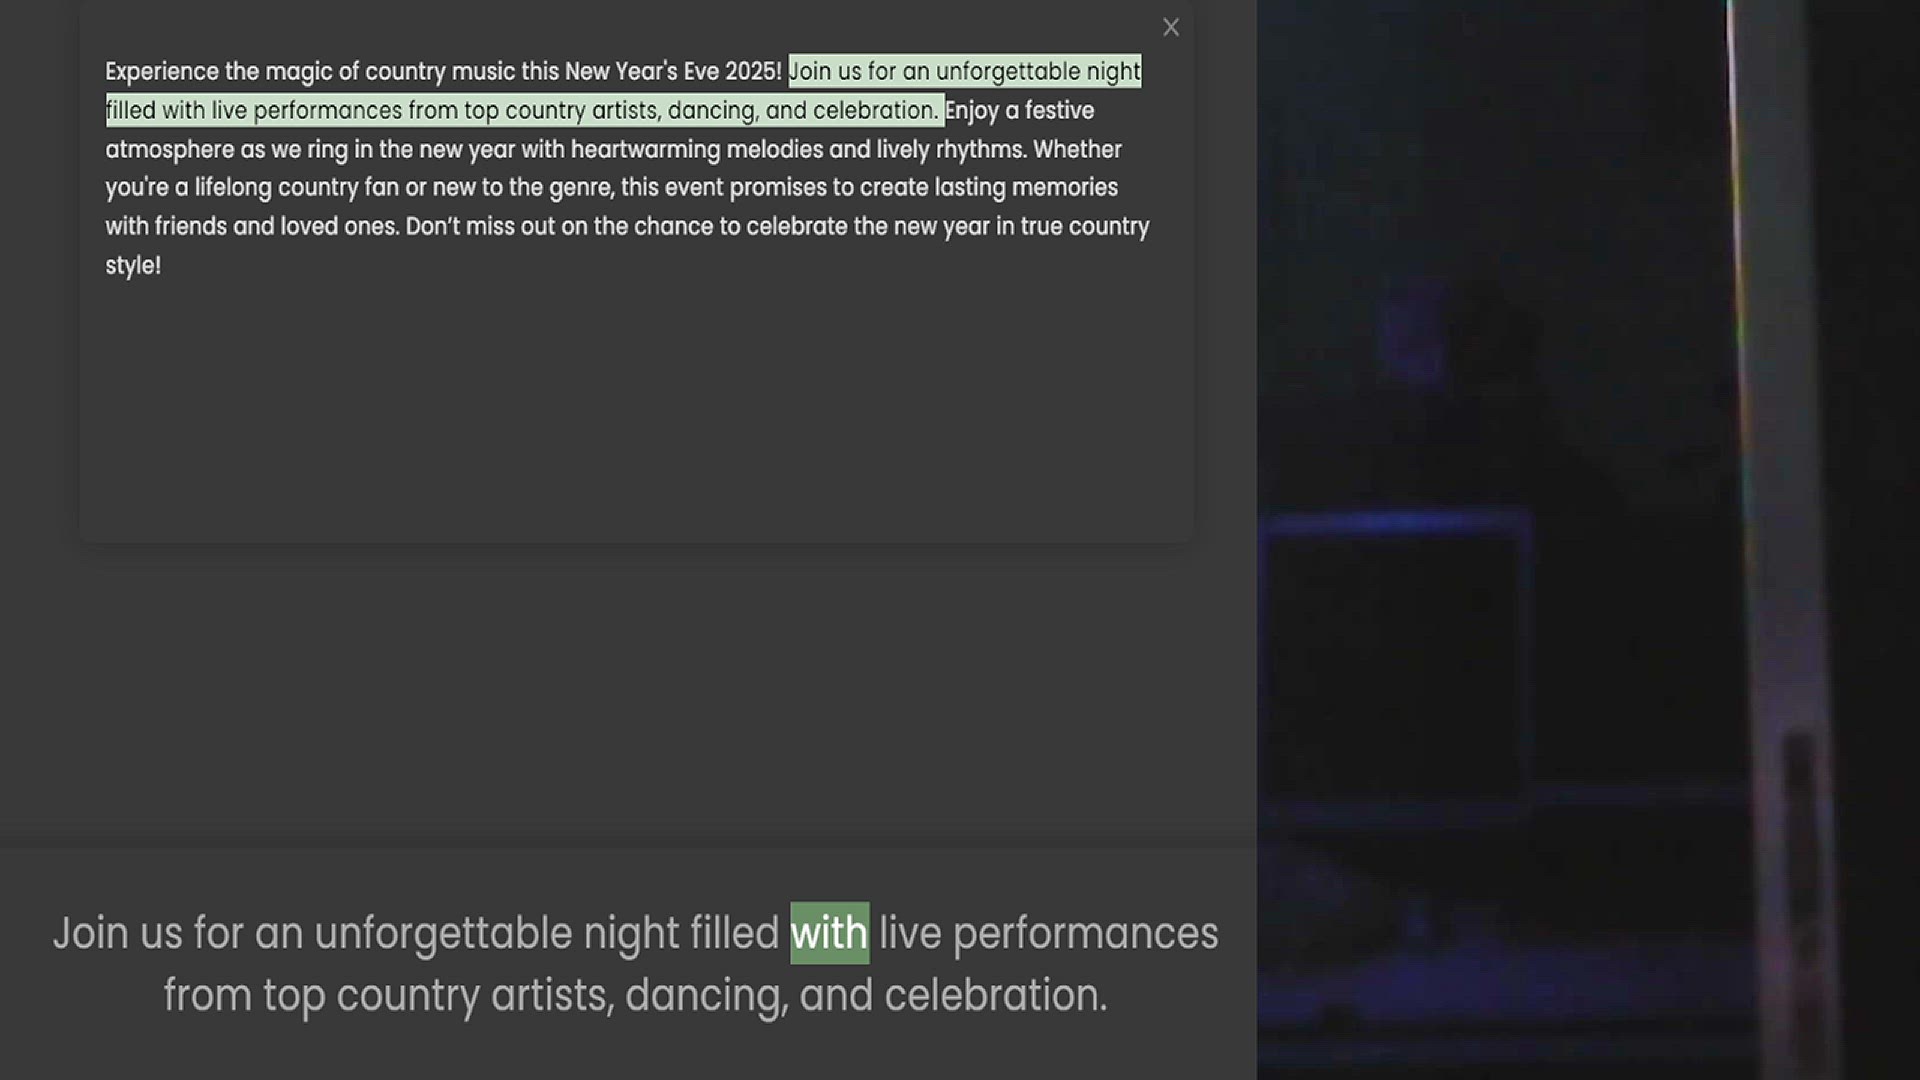Click the sentence beginning "Enjoy a festive"
The width and height of the screenshot is (1920, 1080).
pos(1019,111)
